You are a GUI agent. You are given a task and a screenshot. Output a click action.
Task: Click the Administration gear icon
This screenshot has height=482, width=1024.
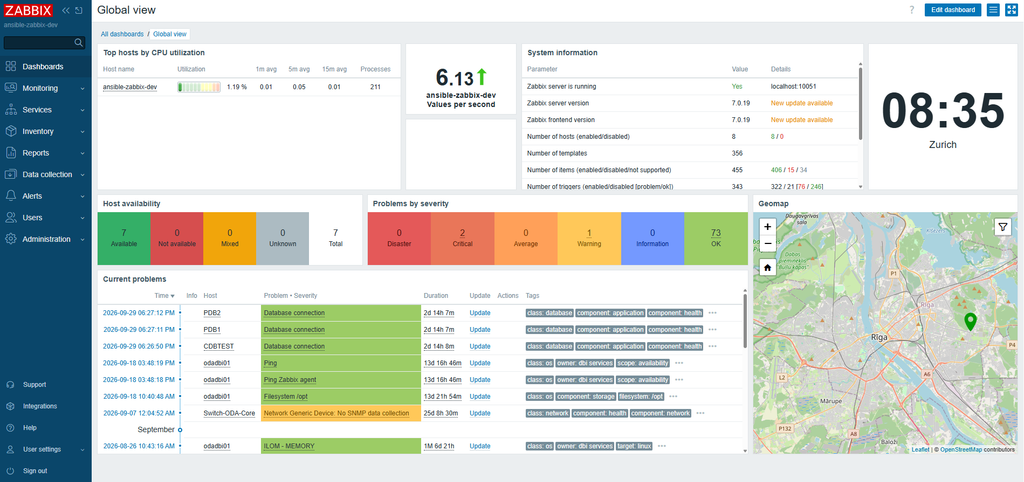(x=10, y=239)
